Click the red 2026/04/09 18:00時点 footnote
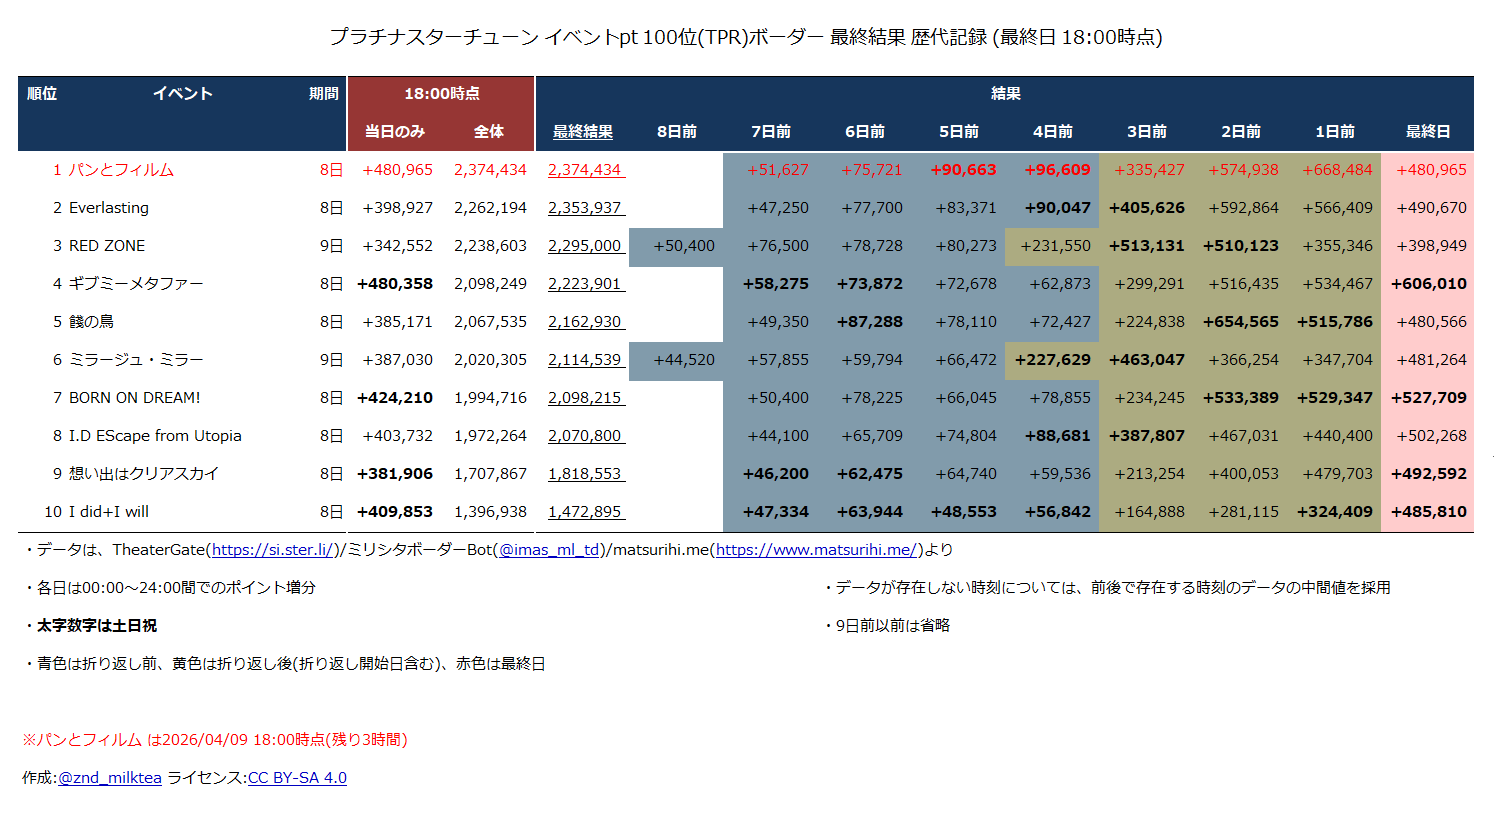 click(x=215, y=740)
